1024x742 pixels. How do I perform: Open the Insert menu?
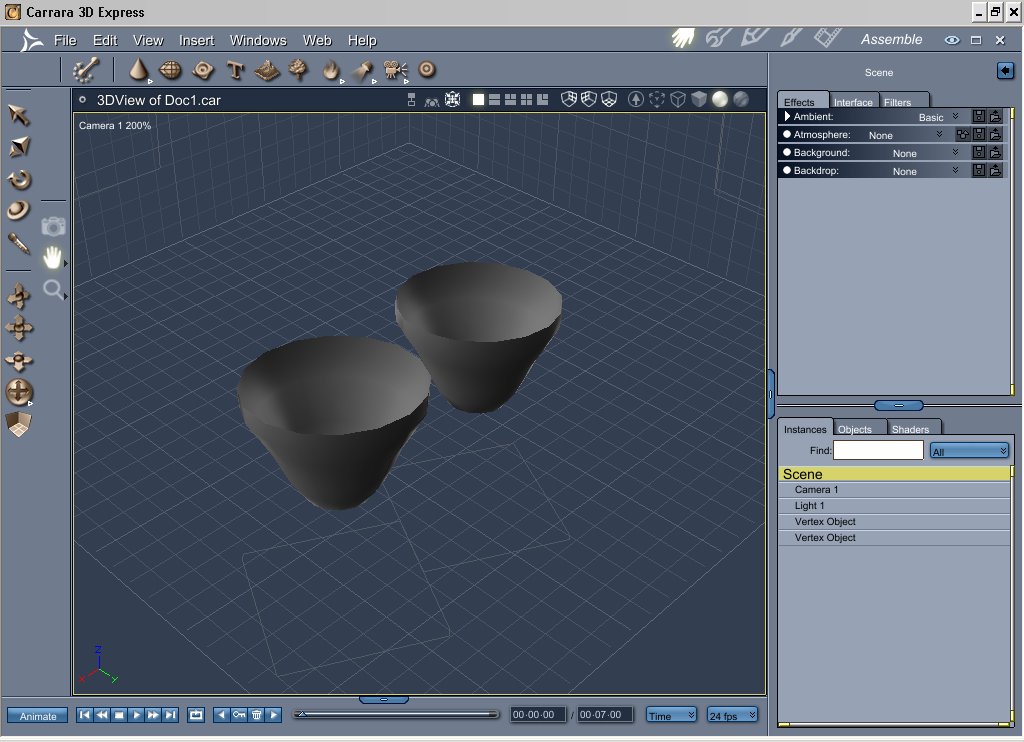(196, 40)
